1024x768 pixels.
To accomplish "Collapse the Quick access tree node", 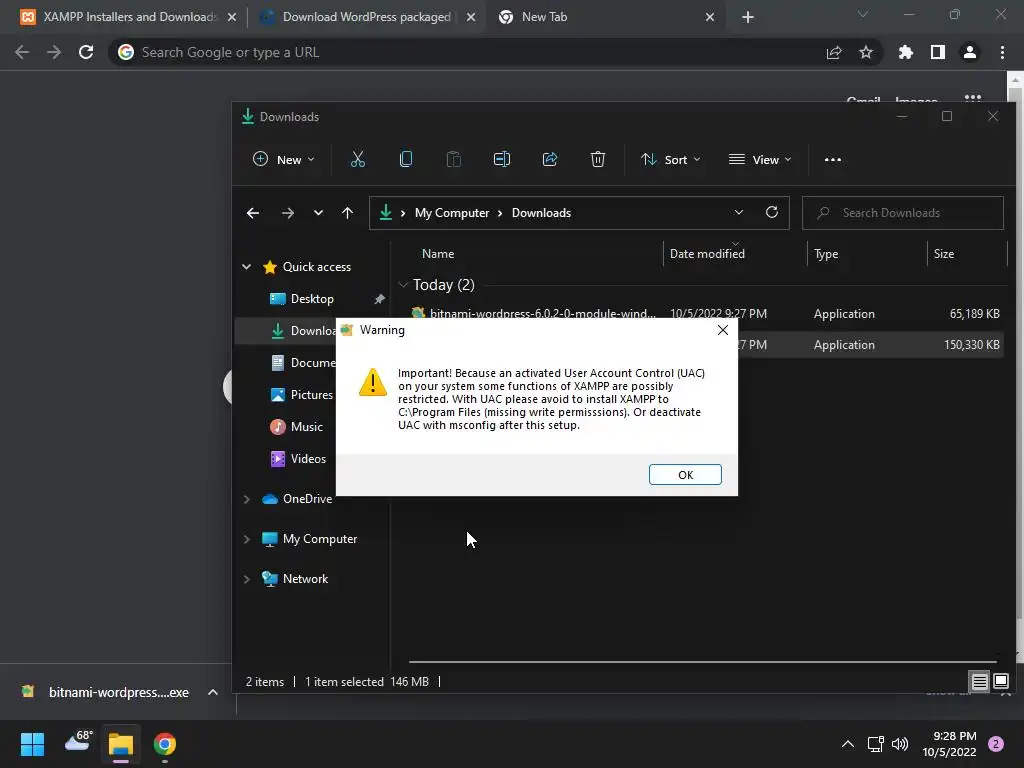I will coord(247,267).
